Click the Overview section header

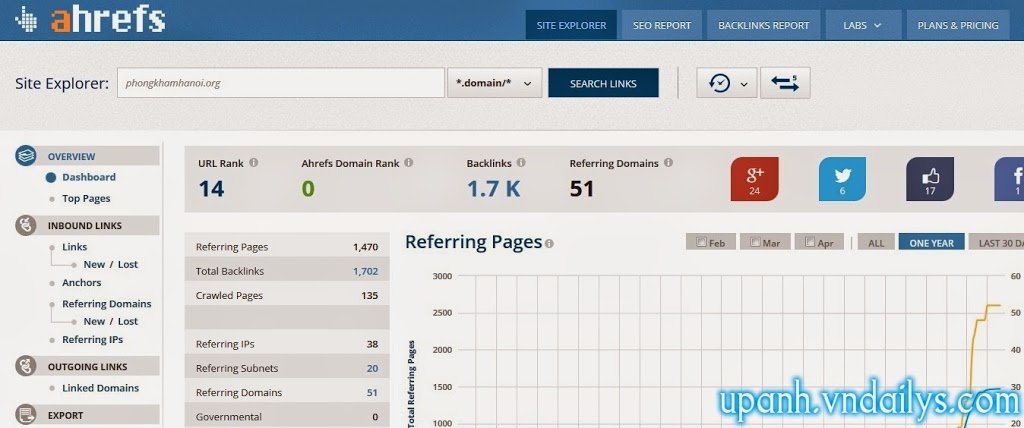coord(87,156)
